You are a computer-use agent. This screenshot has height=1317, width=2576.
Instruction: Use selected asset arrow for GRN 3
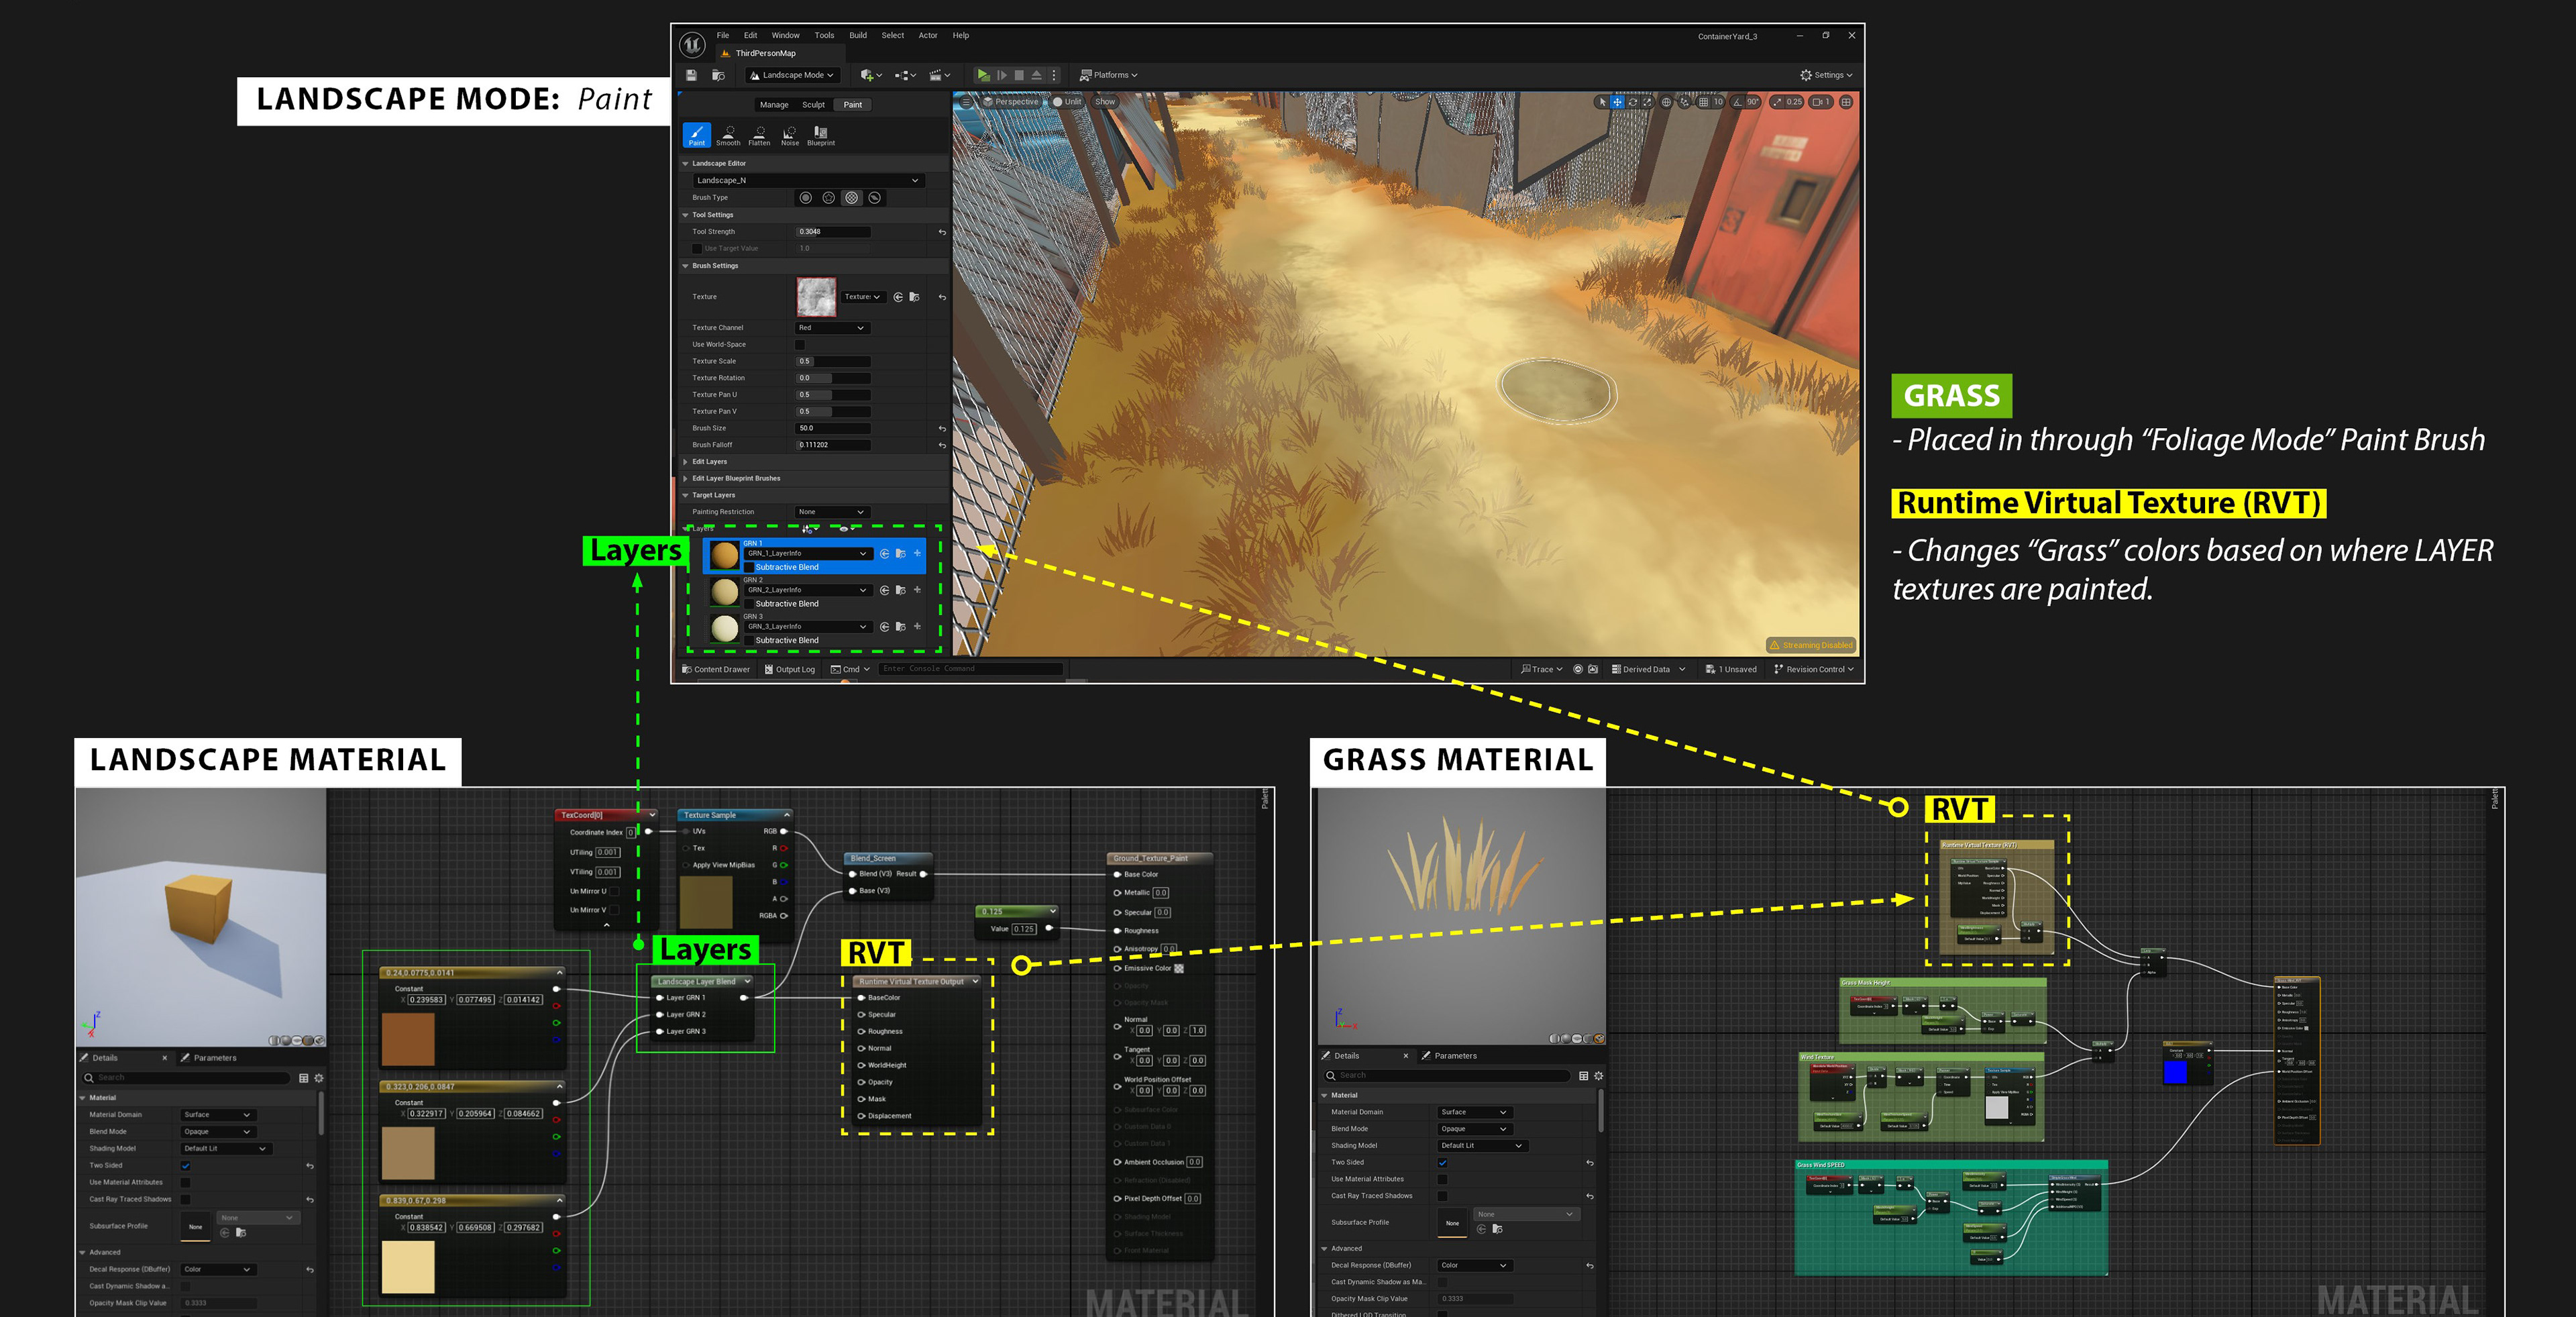pyautogui.click(x=884, y=627)
